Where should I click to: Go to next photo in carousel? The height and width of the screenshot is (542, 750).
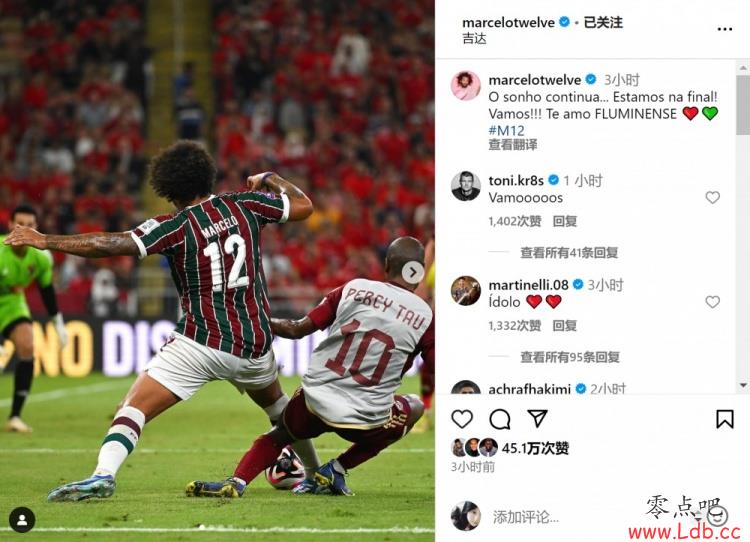(413, 273)
